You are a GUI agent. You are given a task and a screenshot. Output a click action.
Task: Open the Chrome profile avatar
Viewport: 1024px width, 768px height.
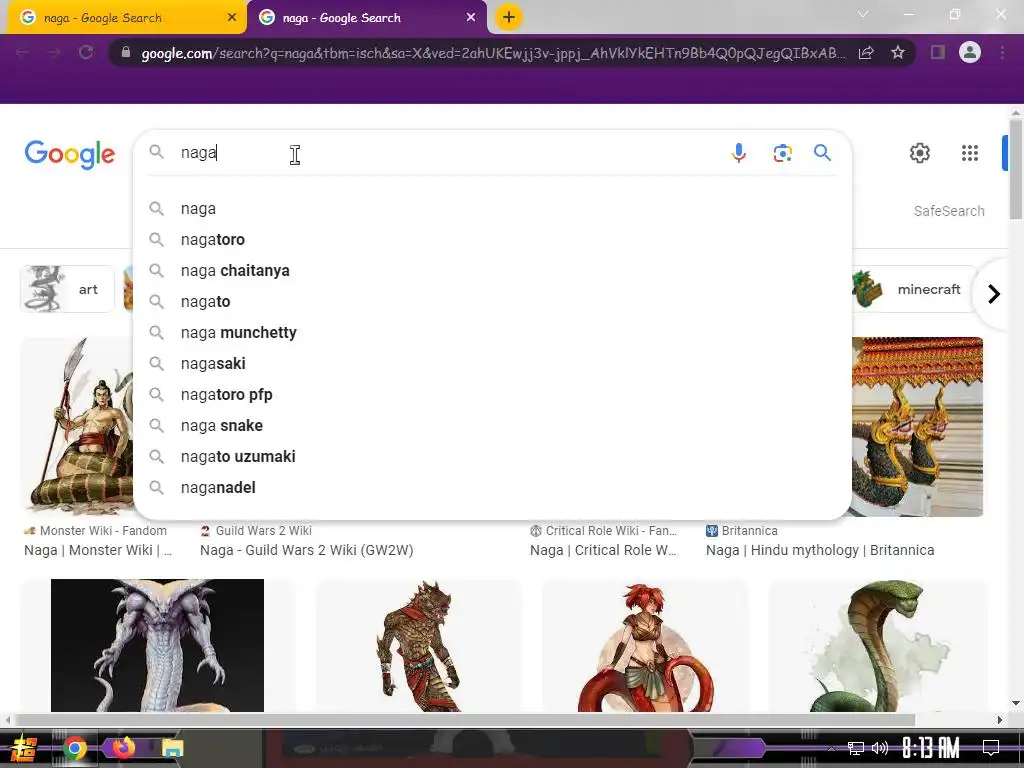pos(970,52)
